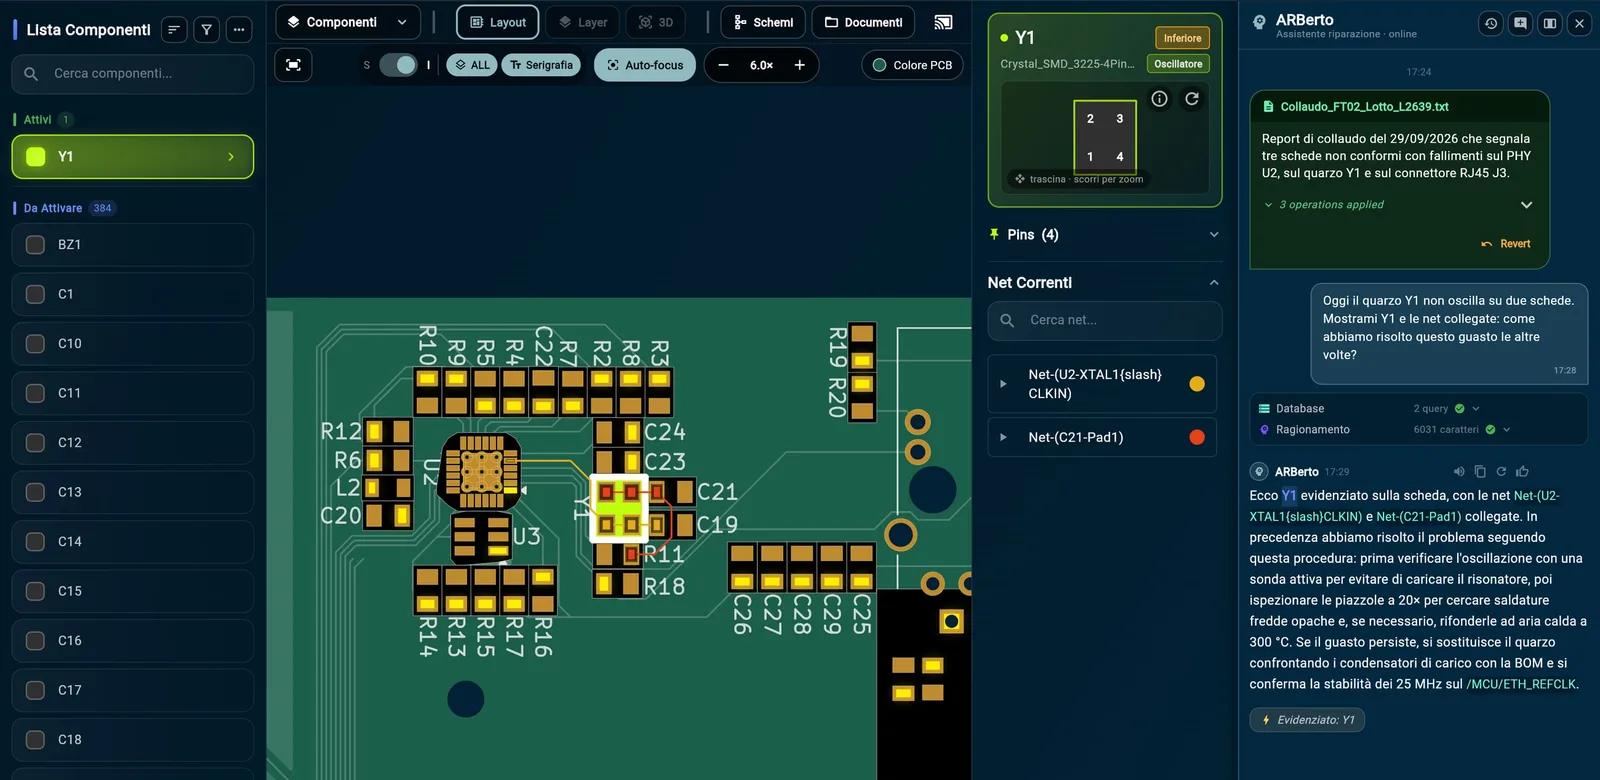Check the BZ1 component checkbox
Screen dimensions: 1600x780
click(35, 245)
